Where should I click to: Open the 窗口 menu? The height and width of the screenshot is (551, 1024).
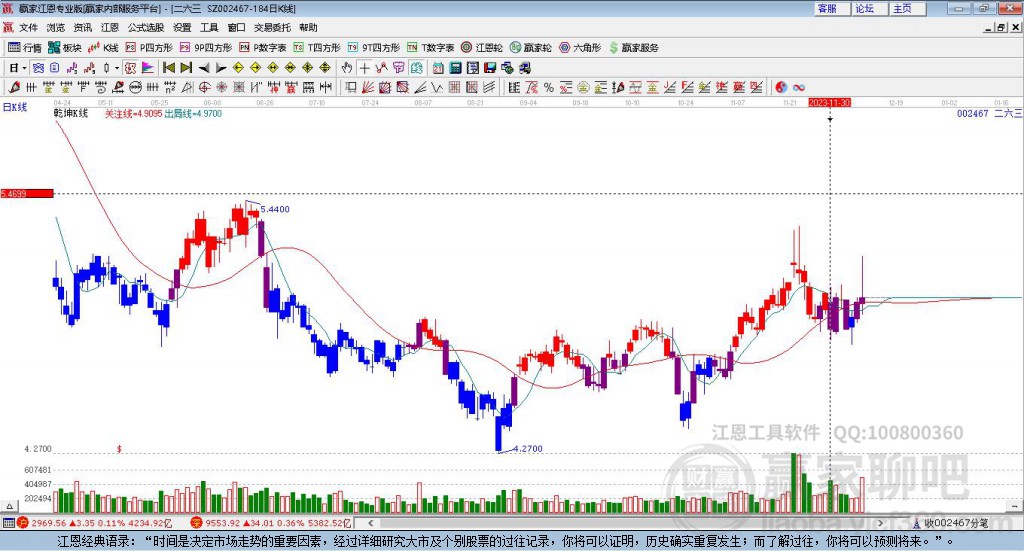[236, 27]
